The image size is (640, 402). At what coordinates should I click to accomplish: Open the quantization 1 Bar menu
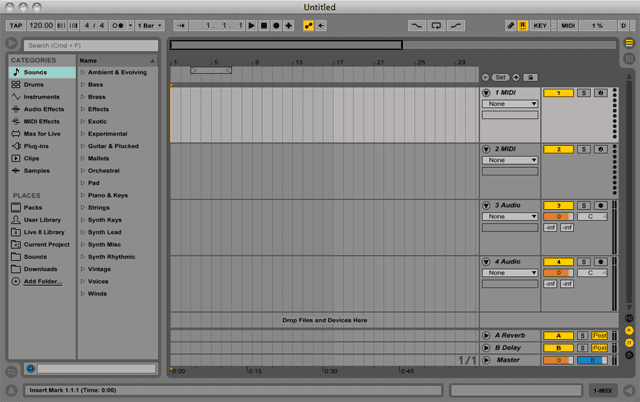(x=150, y=26)
